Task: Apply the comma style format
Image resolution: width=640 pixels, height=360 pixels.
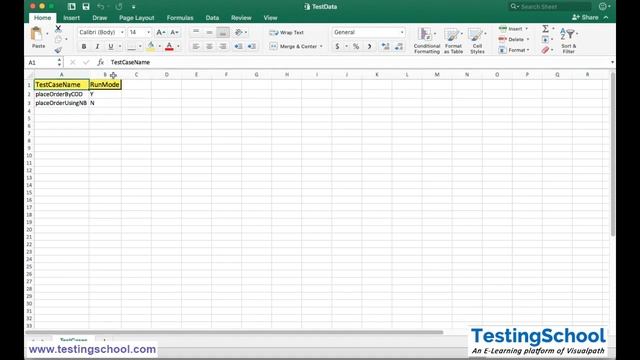Action: (369, 47)
